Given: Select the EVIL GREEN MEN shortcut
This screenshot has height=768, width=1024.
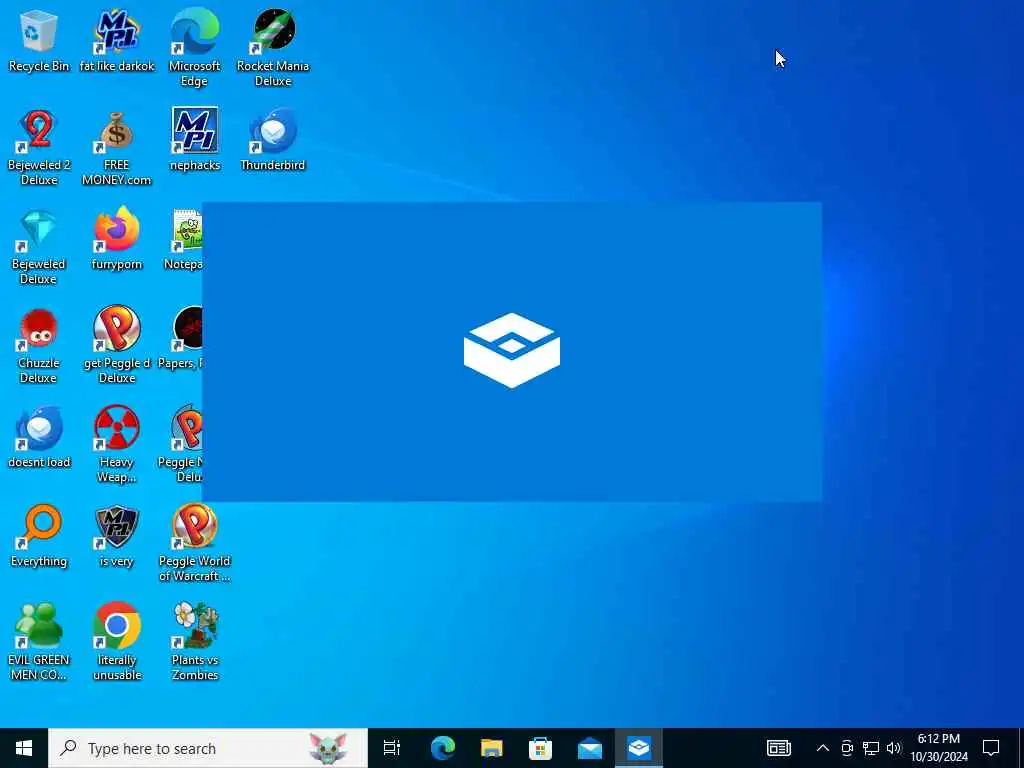Looking at the screenshot, I should 39,642.
